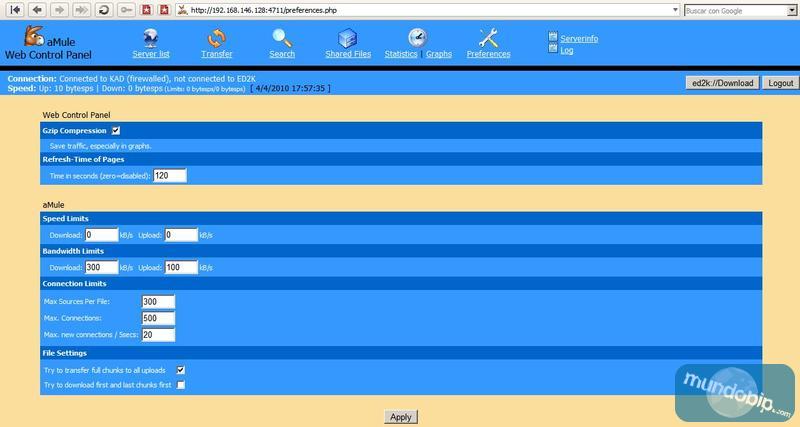Click the browser rewind-to-first button

(15, 10)
